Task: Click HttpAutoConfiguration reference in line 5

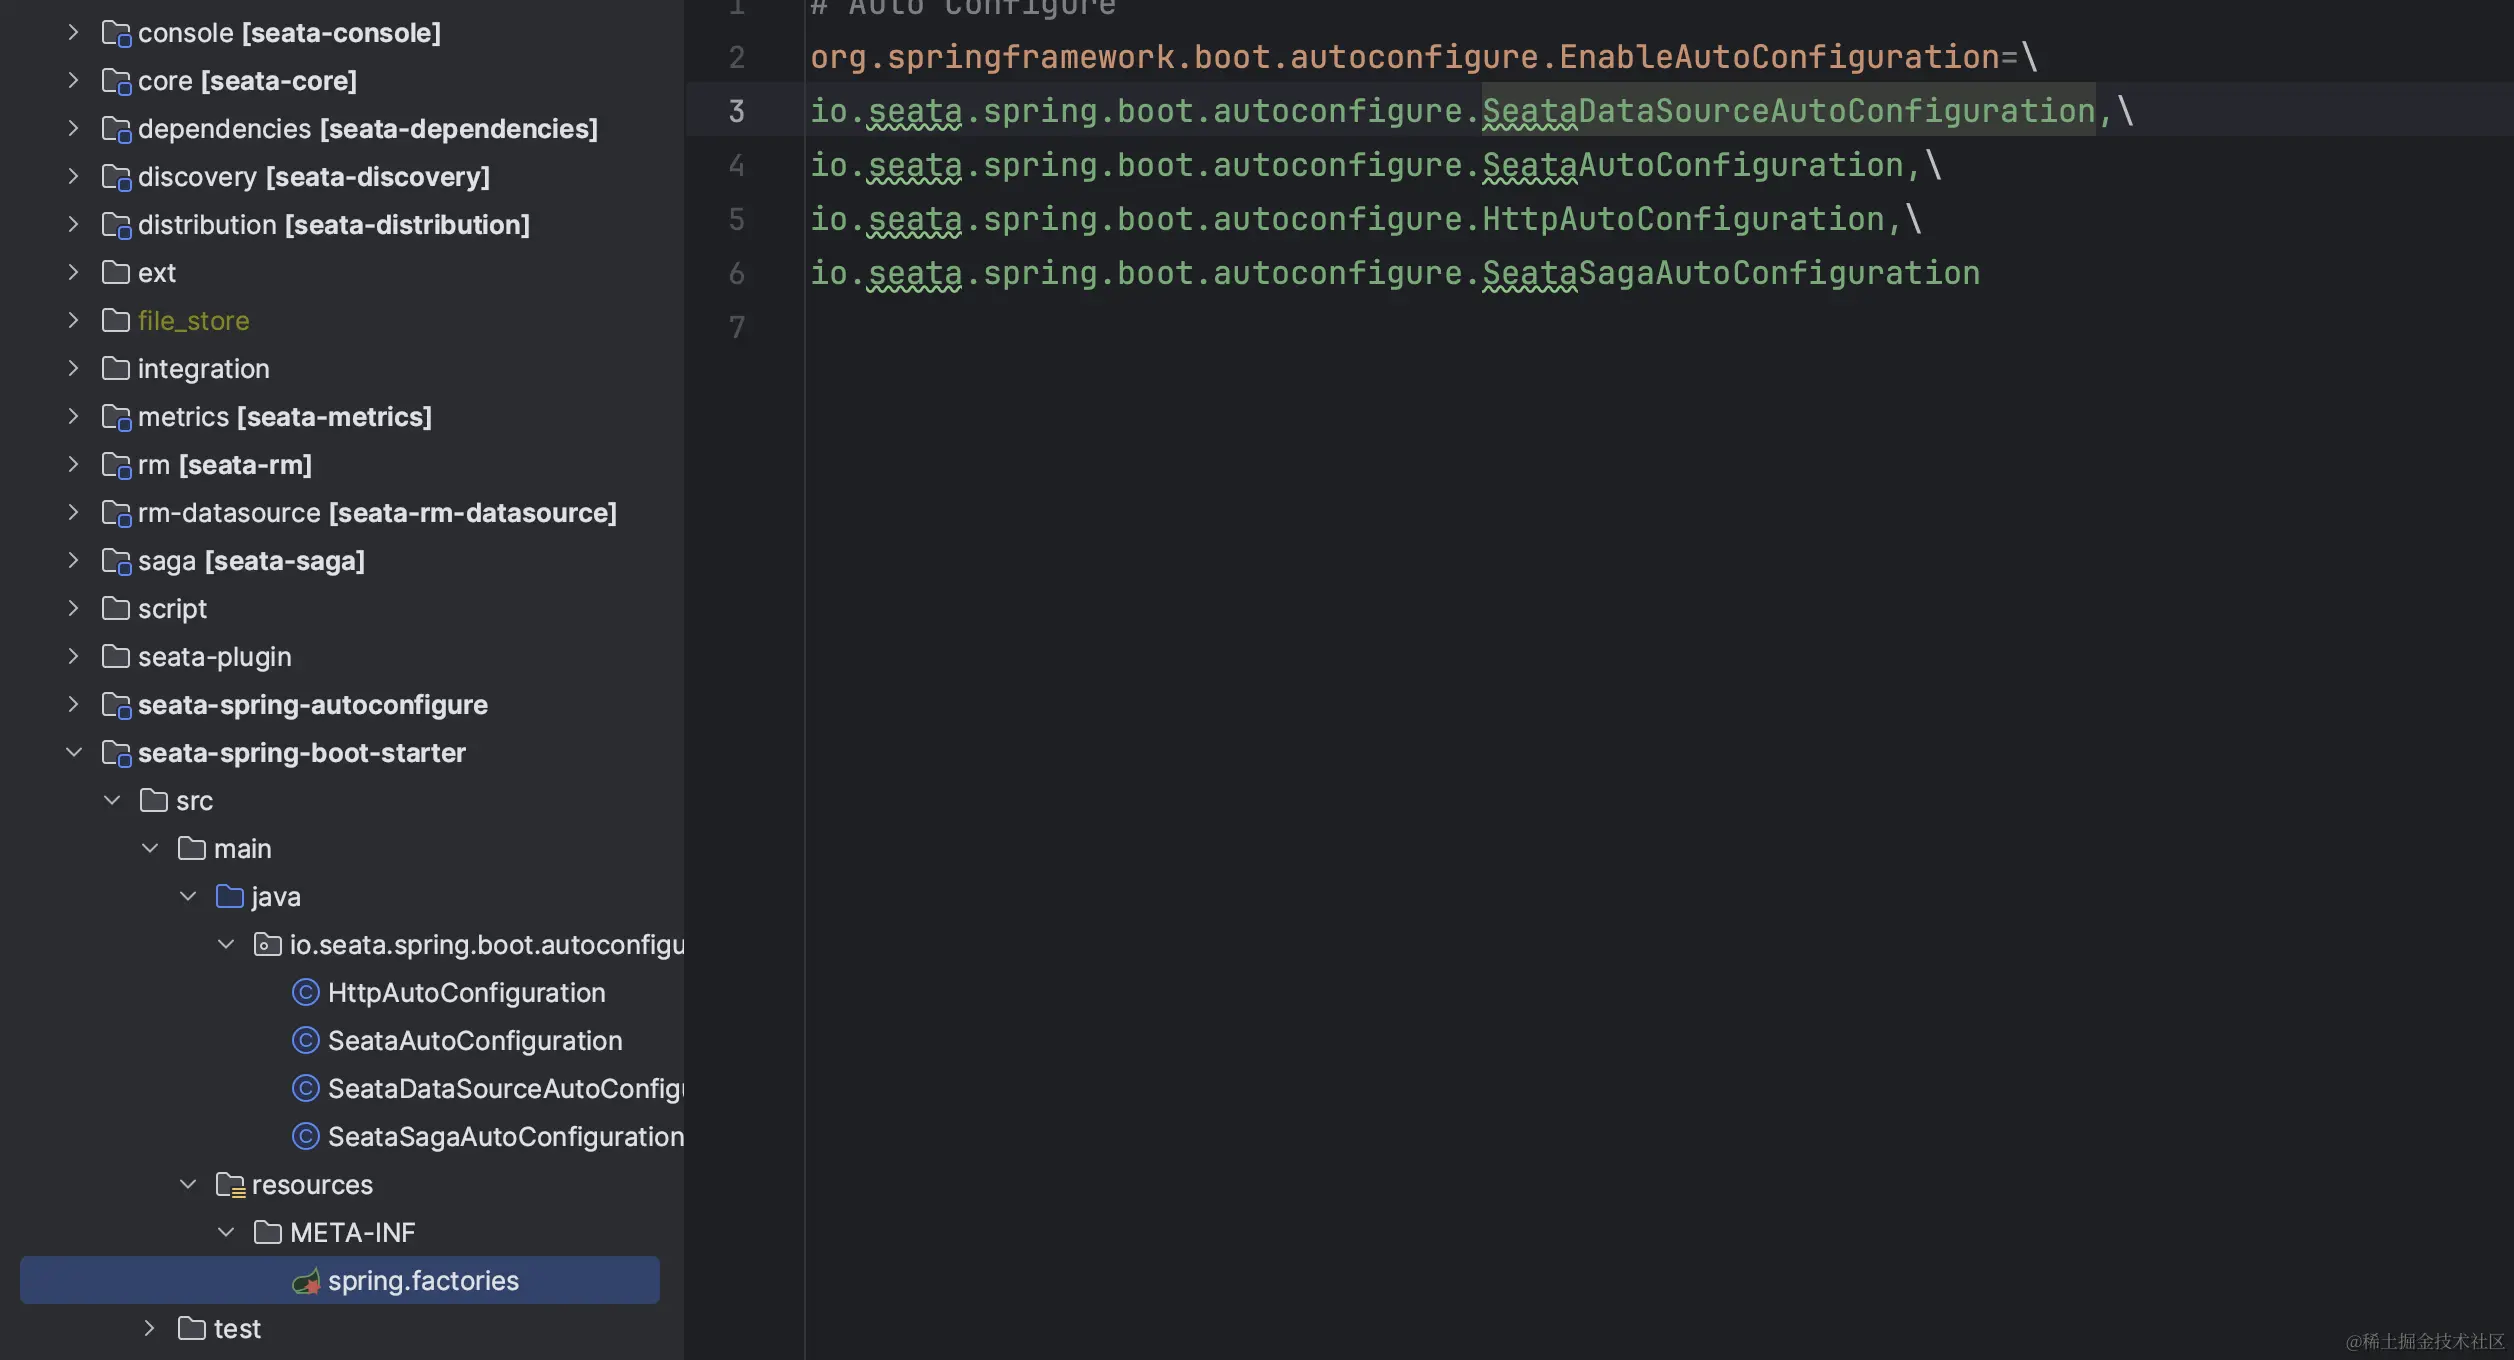Action: point(1682,219)
